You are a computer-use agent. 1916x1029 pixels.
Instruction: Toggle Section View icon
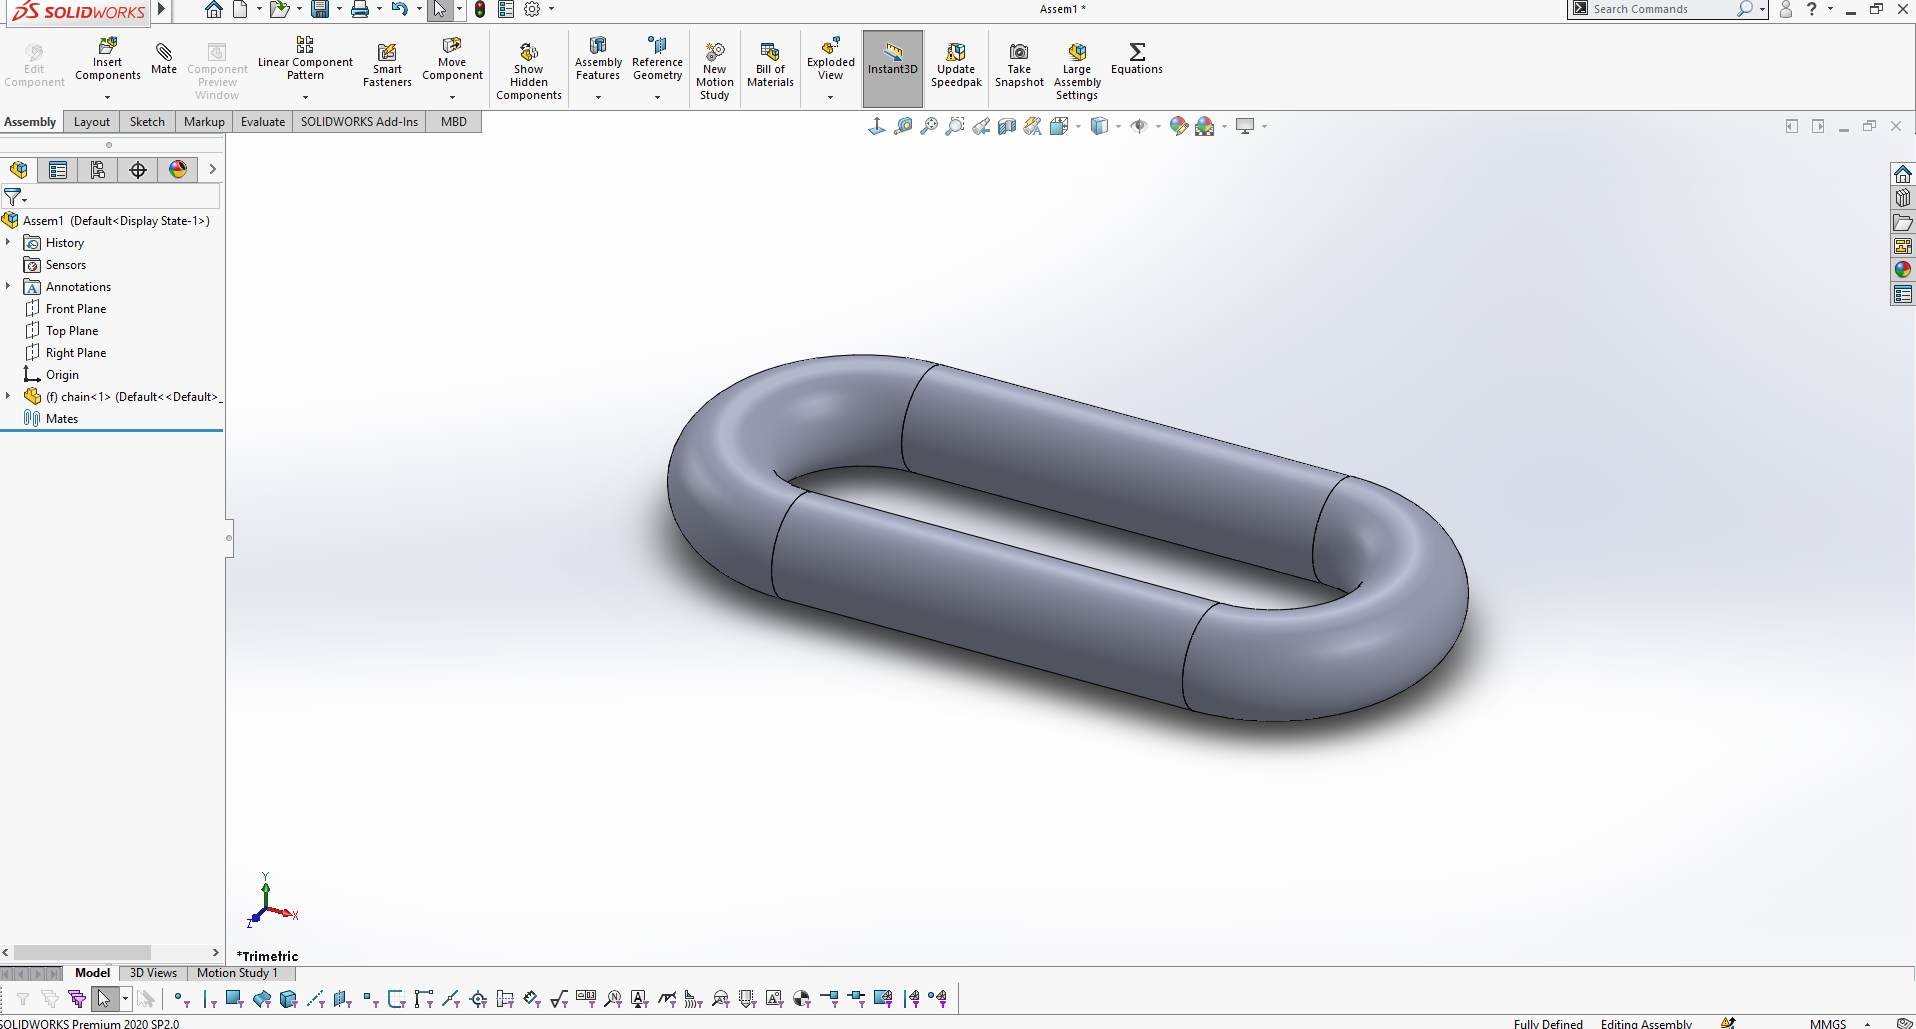(x=1007, y=126)
